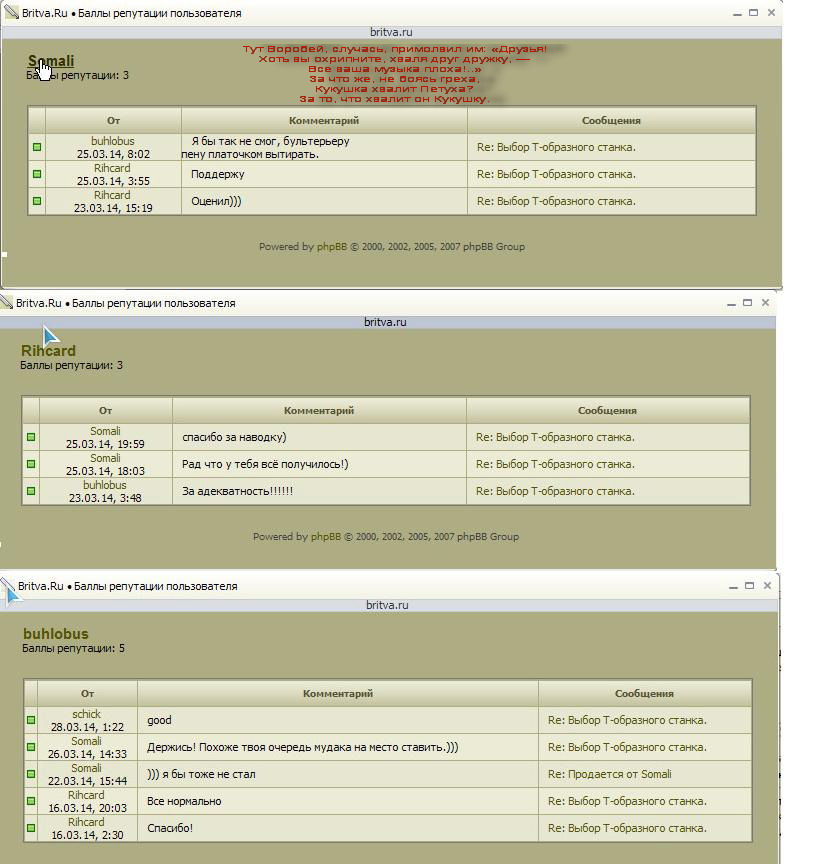Click buhlobus author in Rihcard's reputation table

pyautogui.click(x=105, y=485)
